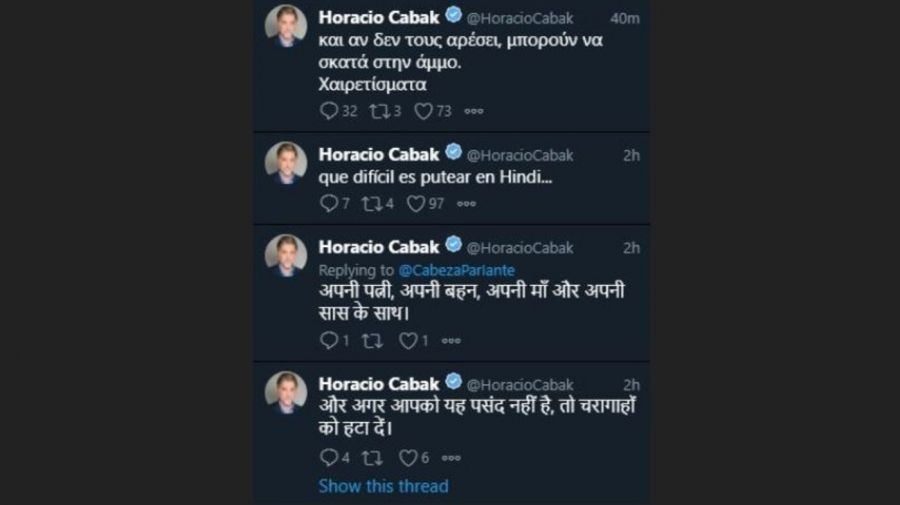Image resolution: width=900 pixels, height=505 pixels.
Task: Retweet the last tweet above 'Show this thread'
Action: (x=369, y=458)
